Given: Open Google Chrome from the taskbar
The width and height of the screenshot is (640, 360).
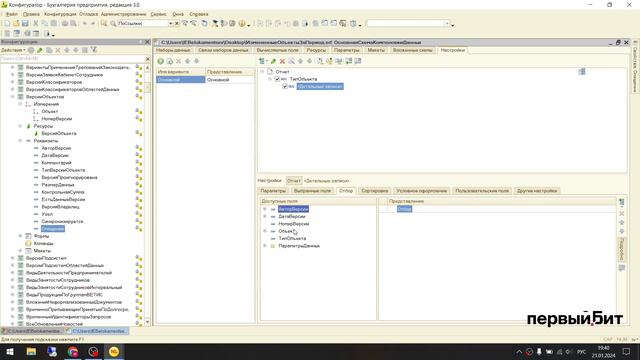Looking at the screenshot, I should (73, 351).
